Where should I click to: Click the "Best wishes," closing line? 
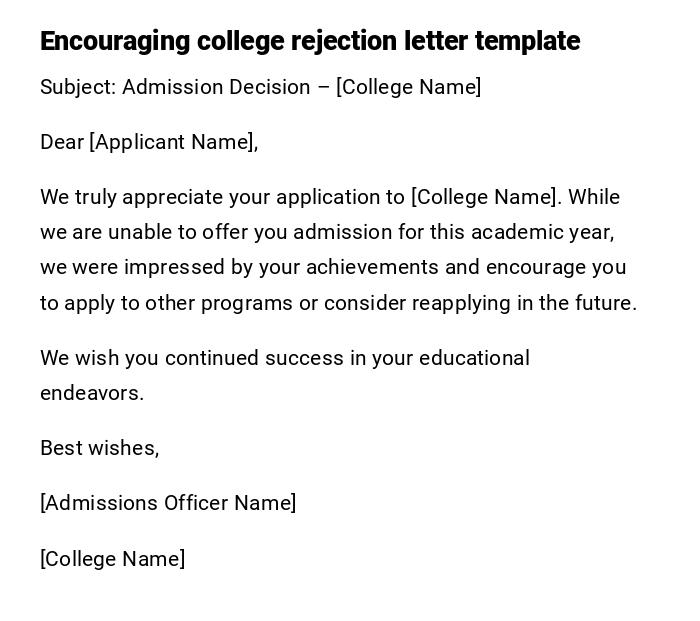[100, 448]
